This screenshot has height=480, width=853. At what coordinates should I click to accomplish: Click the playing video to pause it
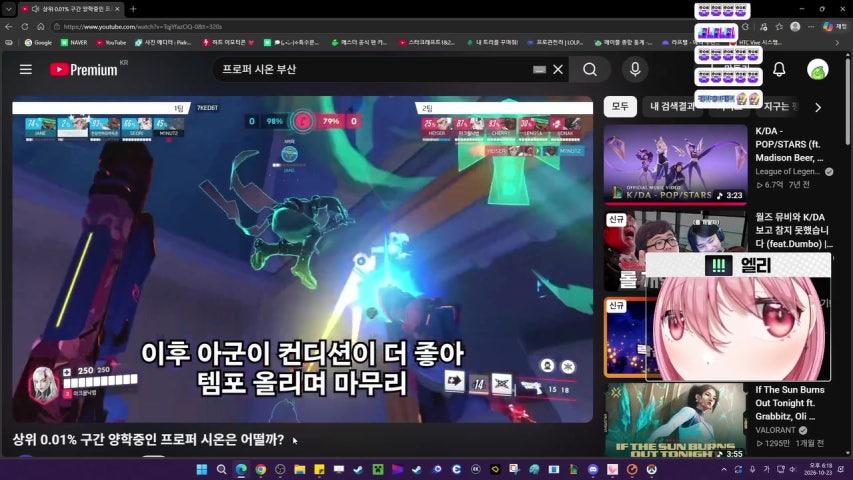click(302, 260)
